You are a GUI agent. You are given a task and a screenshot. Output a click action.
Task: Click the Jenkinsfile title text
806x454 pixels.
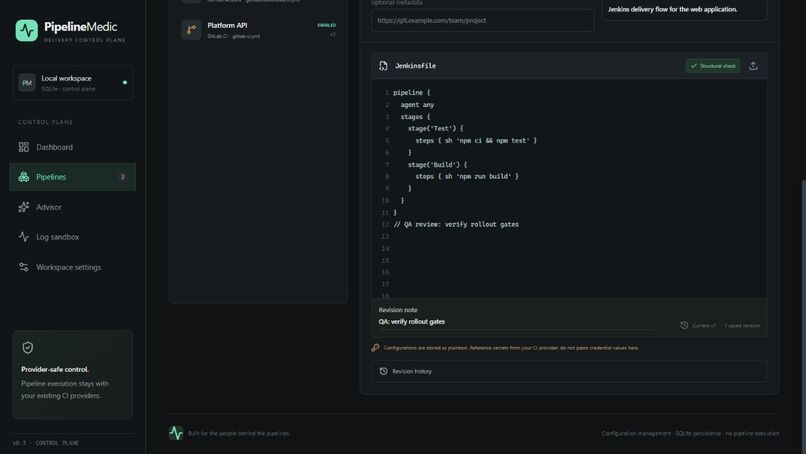pos(415,66)
